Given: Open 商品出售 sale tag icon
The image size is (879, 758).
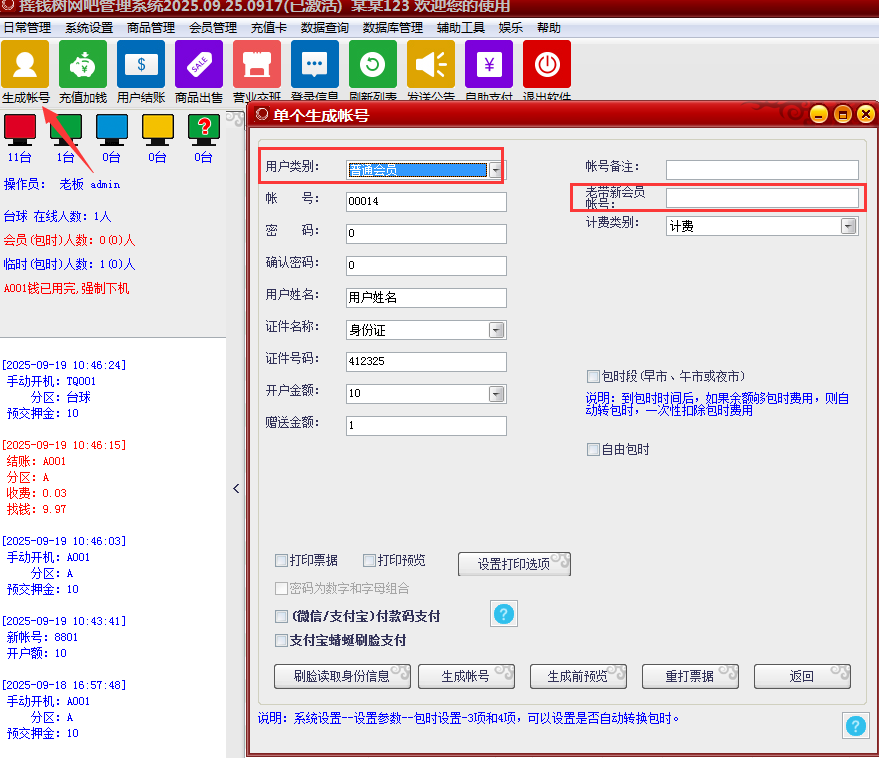Looking at the screenshot, I should coord(199,64).
